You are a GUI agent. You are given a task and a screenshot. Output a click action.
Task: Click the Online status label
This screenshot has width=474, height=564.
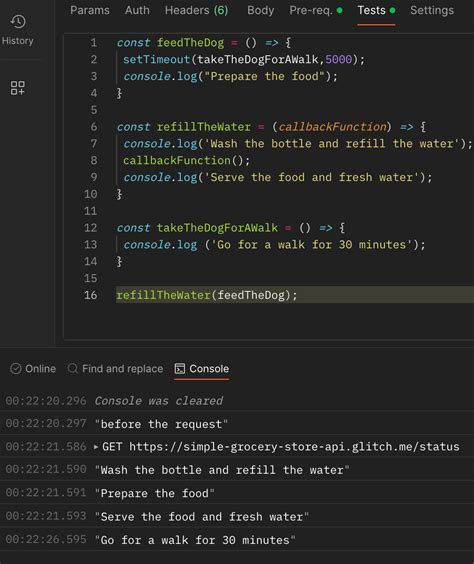[x=40, y=369]
